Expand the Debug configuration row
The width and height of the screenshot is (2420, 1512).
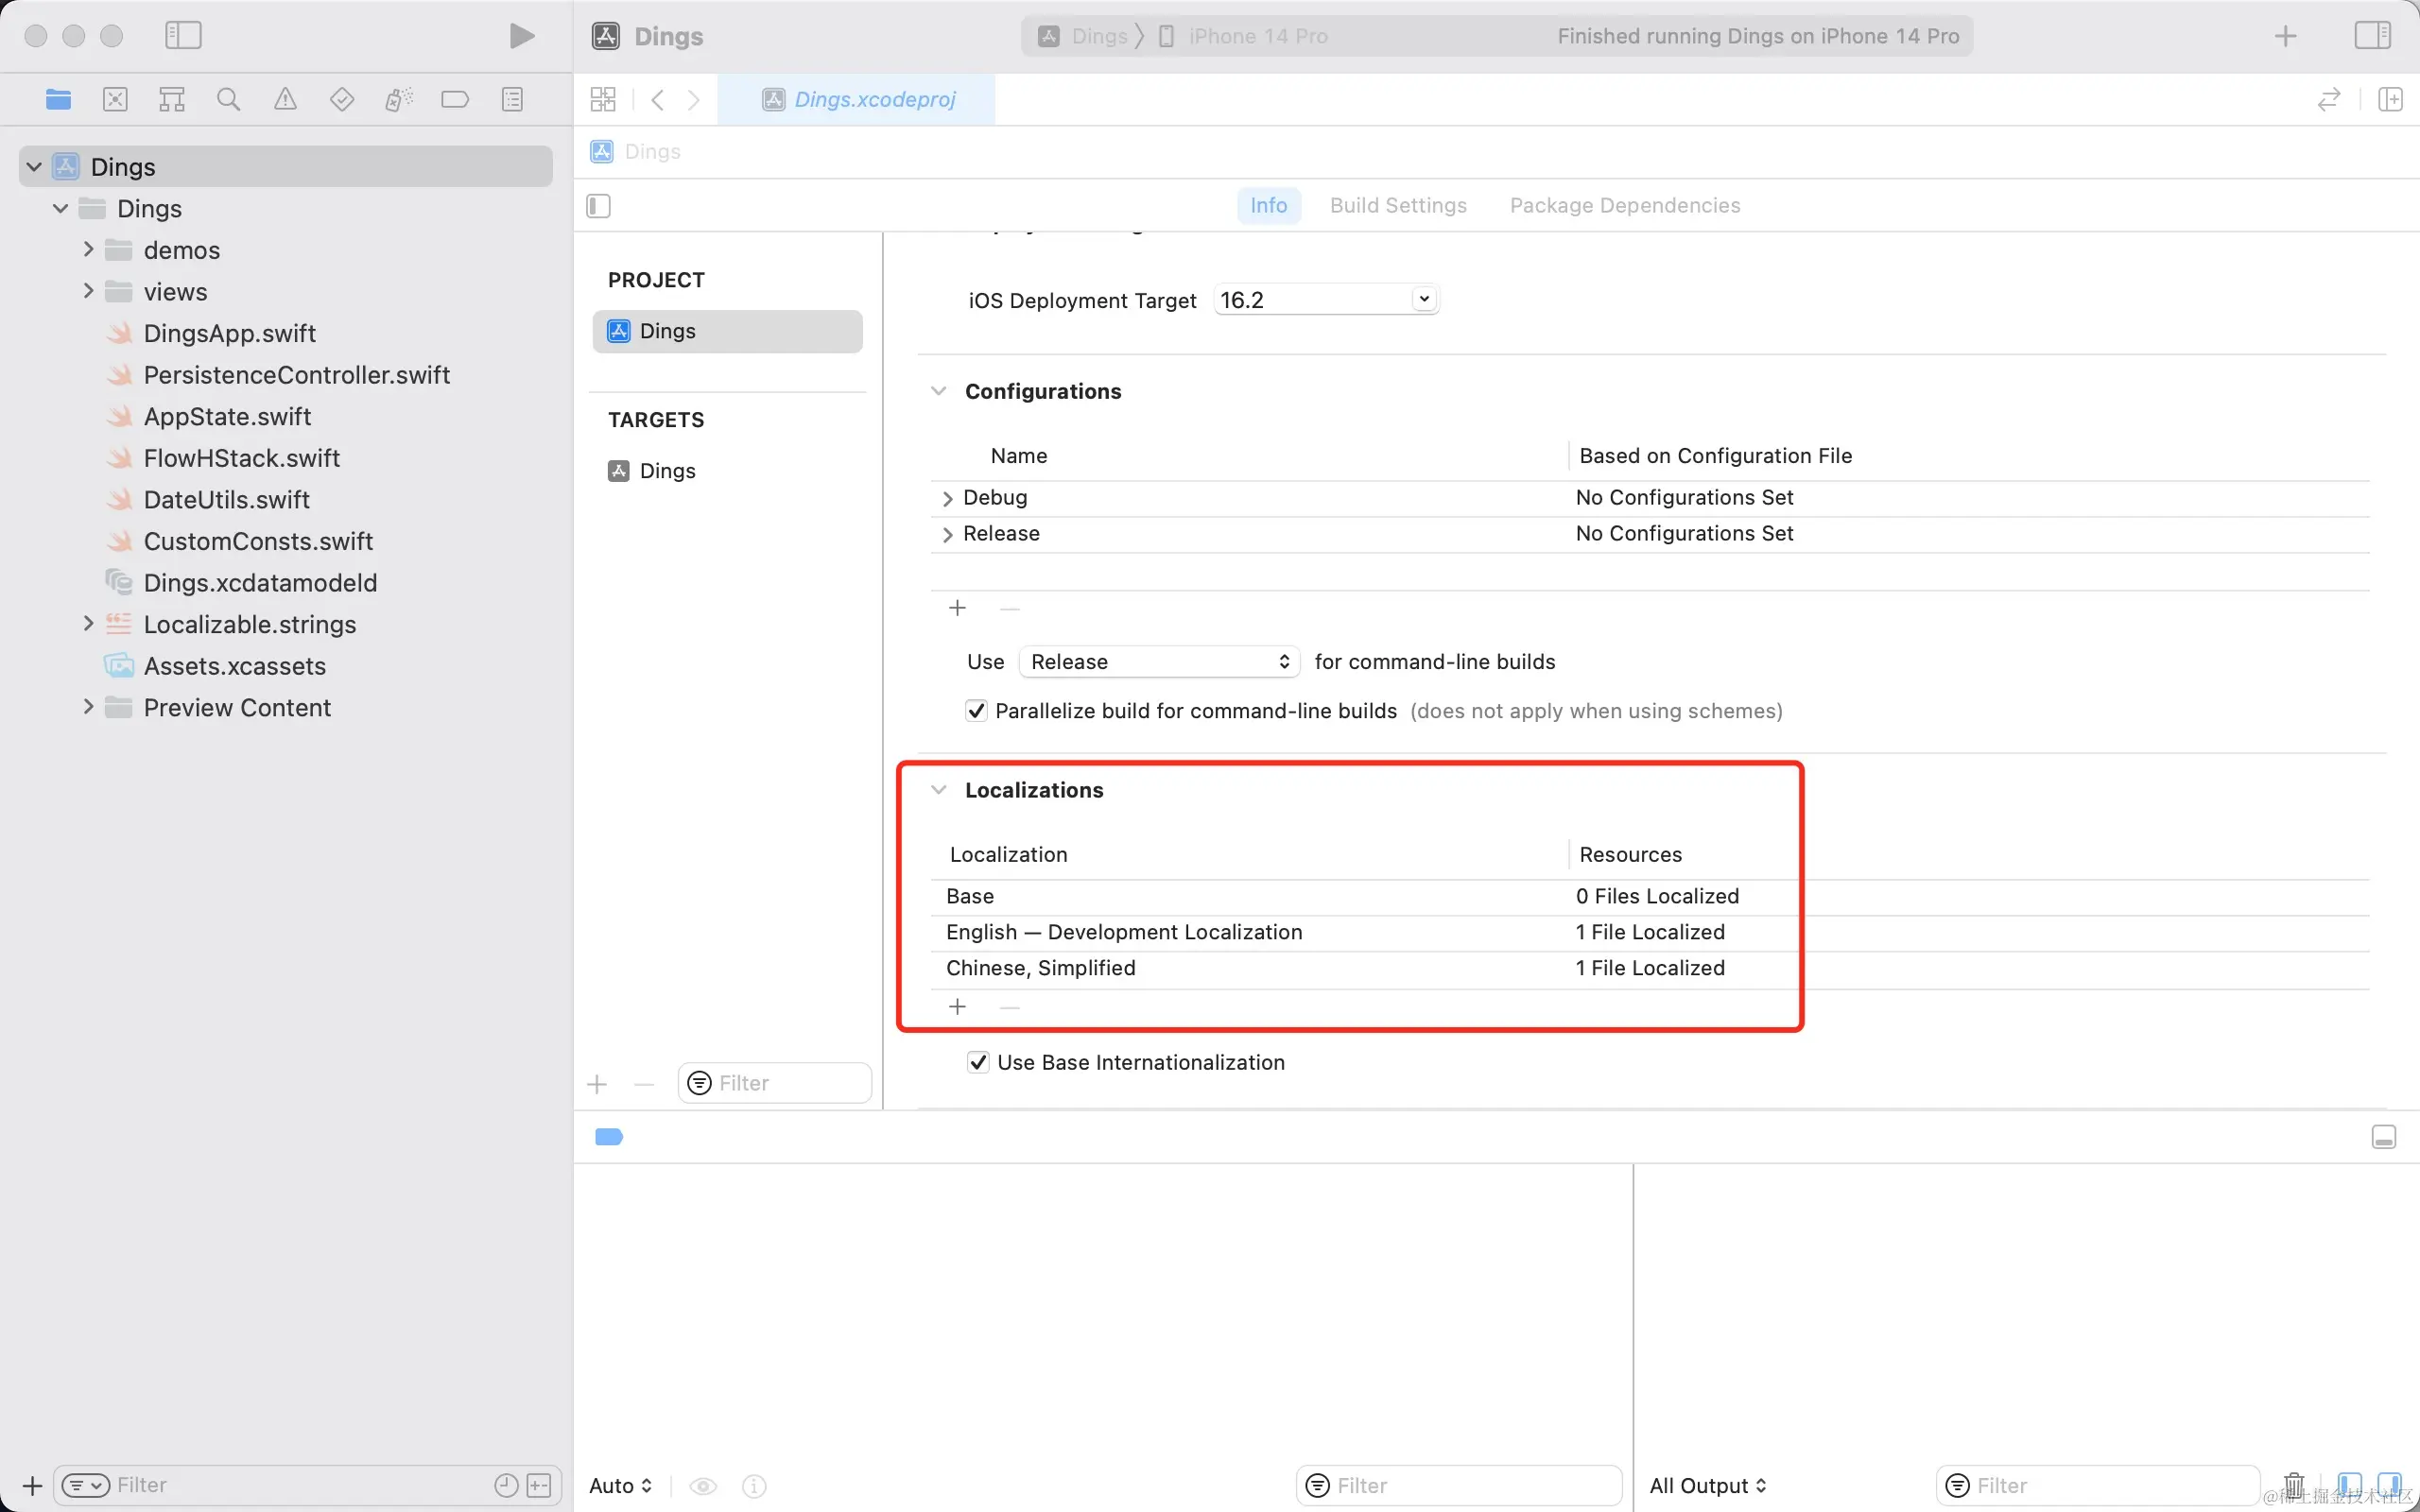point(947,498)
